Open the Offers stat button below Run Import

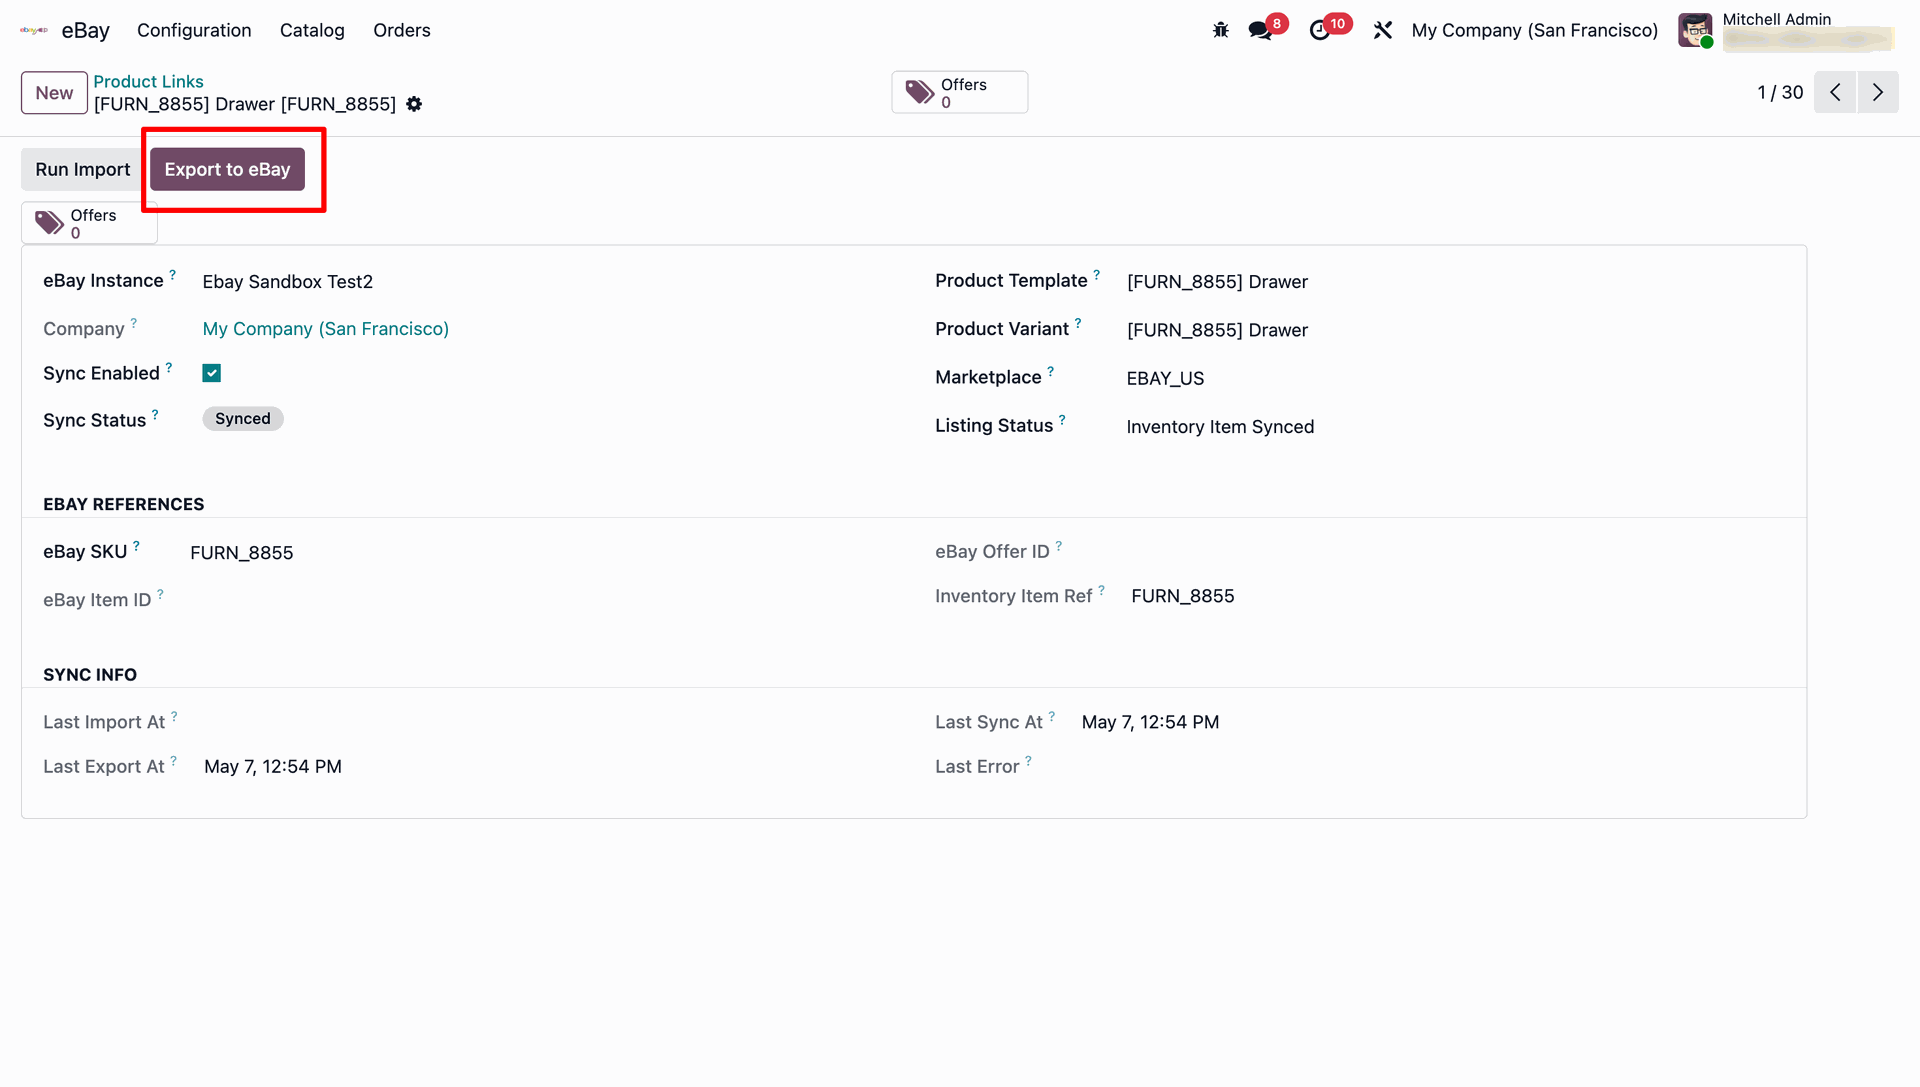[89, 223]
